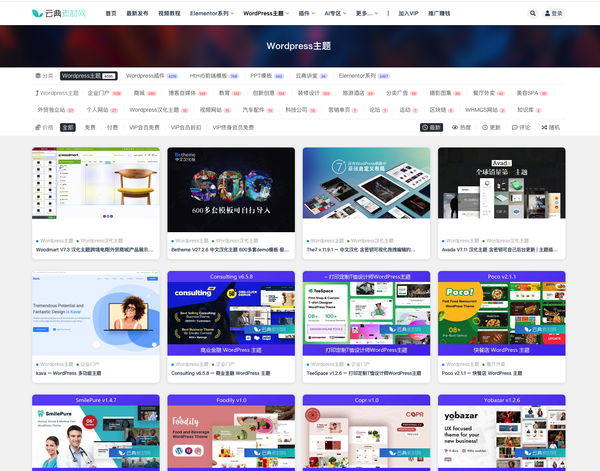Open The7 v.11.9.1 title link

tap(360, 249)
